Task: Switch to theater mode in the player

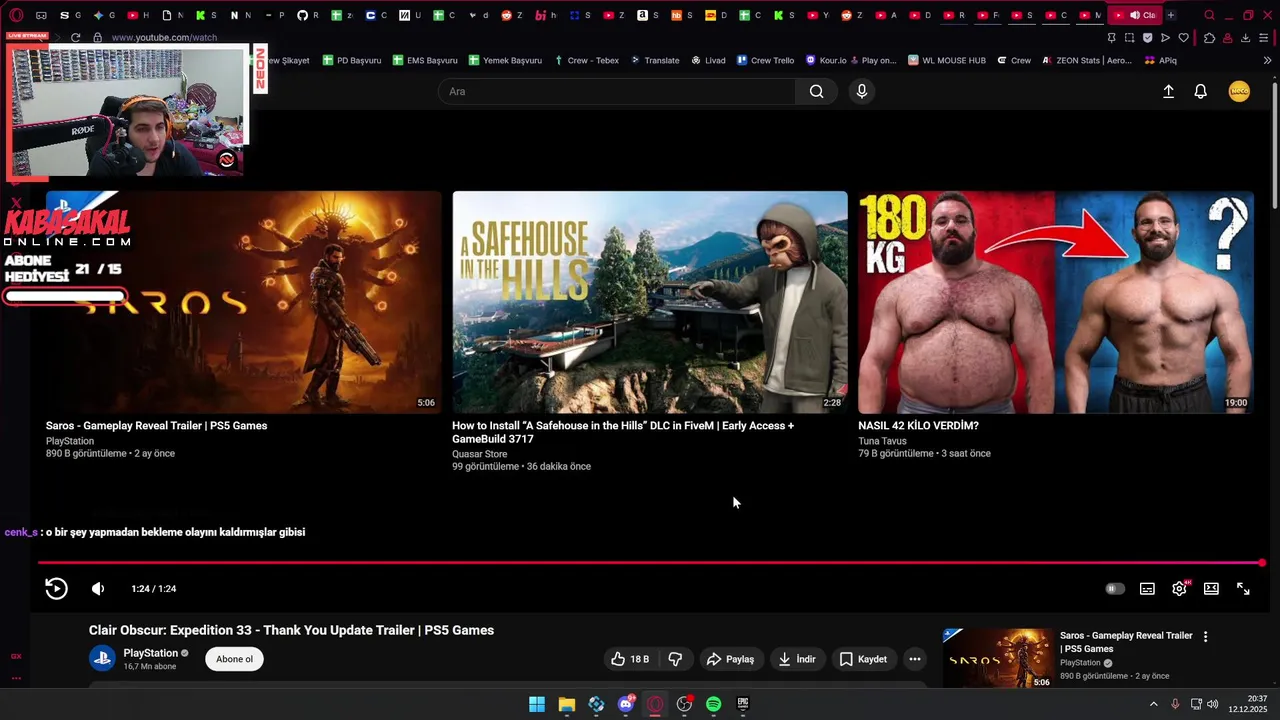Action: tap(1211, 589)
